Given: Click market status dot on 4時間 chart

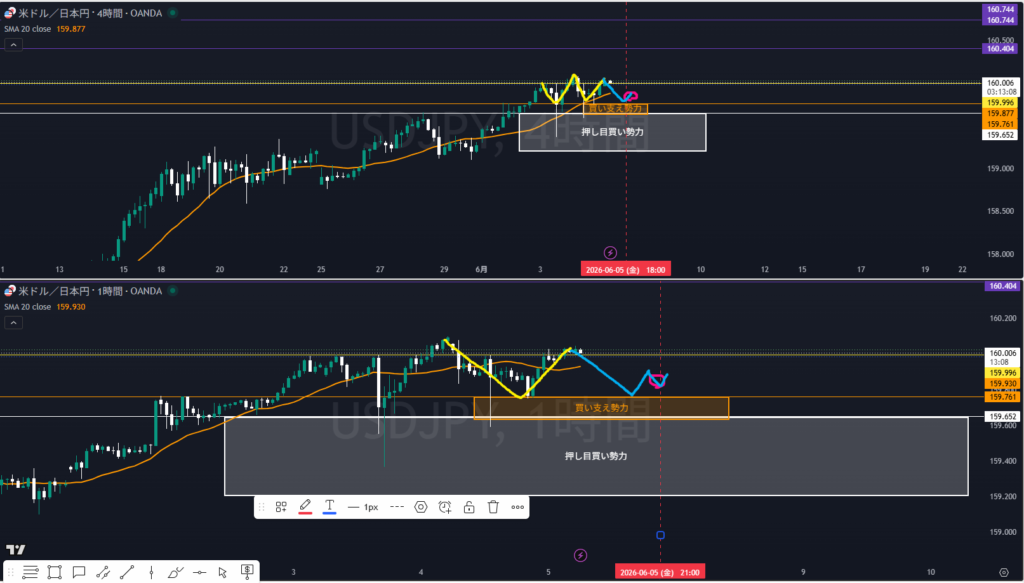Looking at the screenshot, I should point(172,13).
